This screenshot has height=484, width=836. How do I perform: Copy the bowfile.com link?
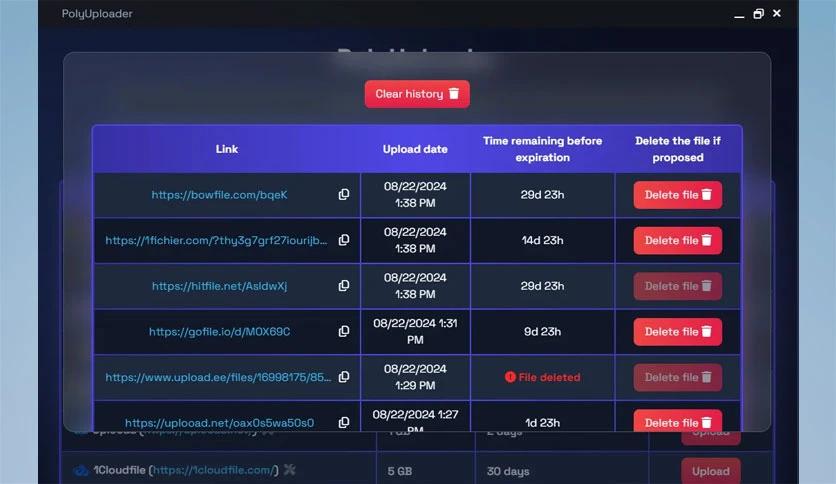[x=344, y=195]
